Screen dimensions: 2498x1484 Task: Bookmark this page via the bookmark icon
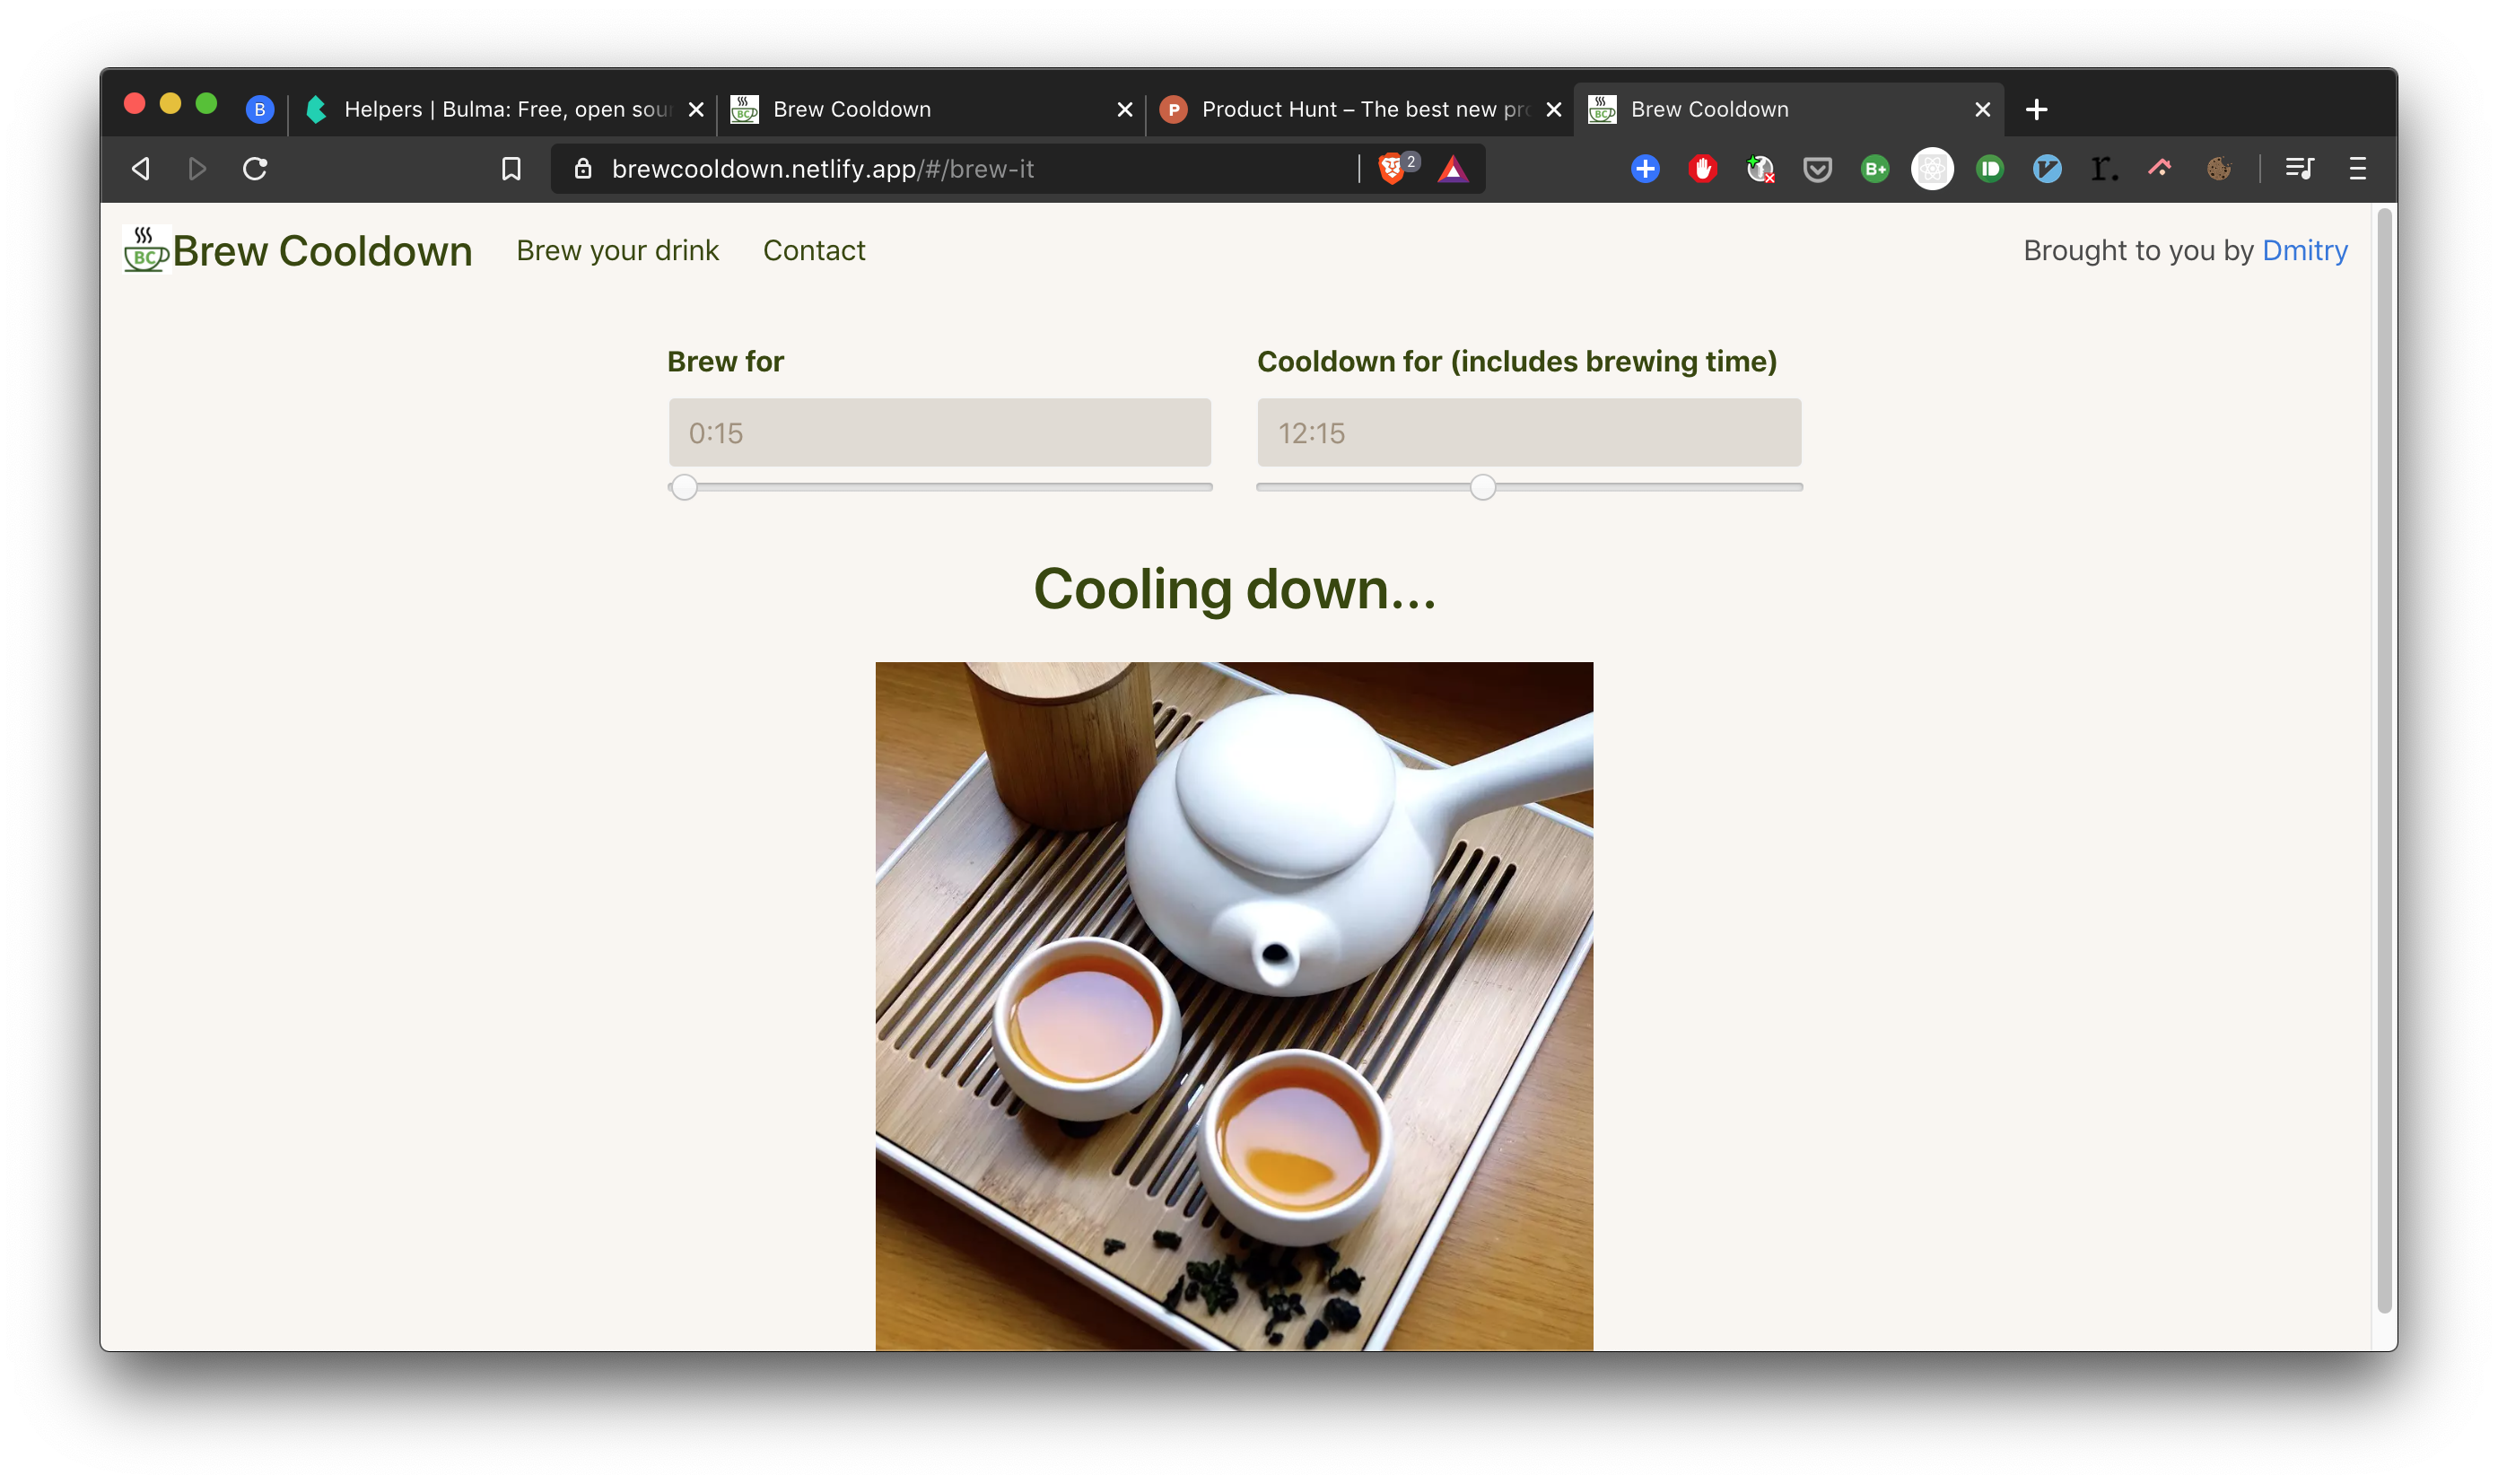pos(511,169)
